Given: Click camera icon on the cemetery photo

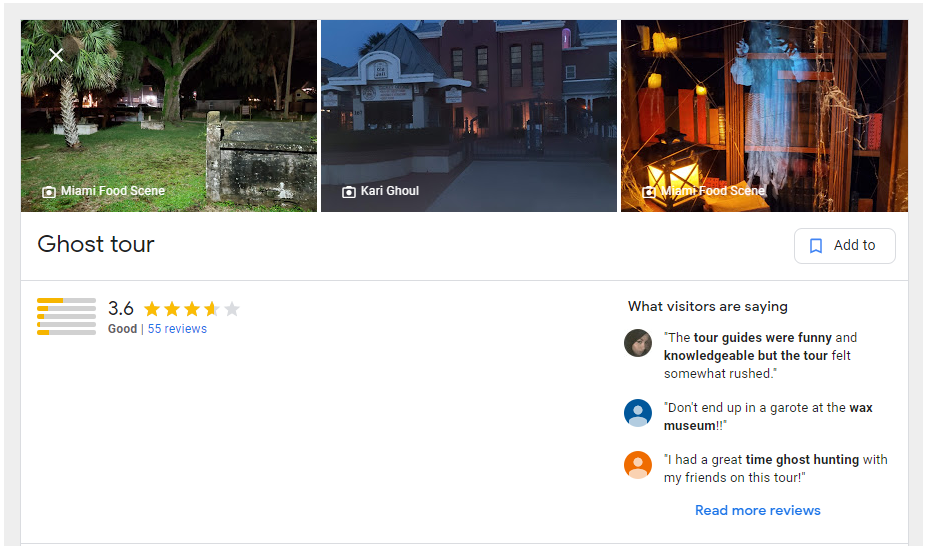Looking at the screenshot, I should coord(49,192).
